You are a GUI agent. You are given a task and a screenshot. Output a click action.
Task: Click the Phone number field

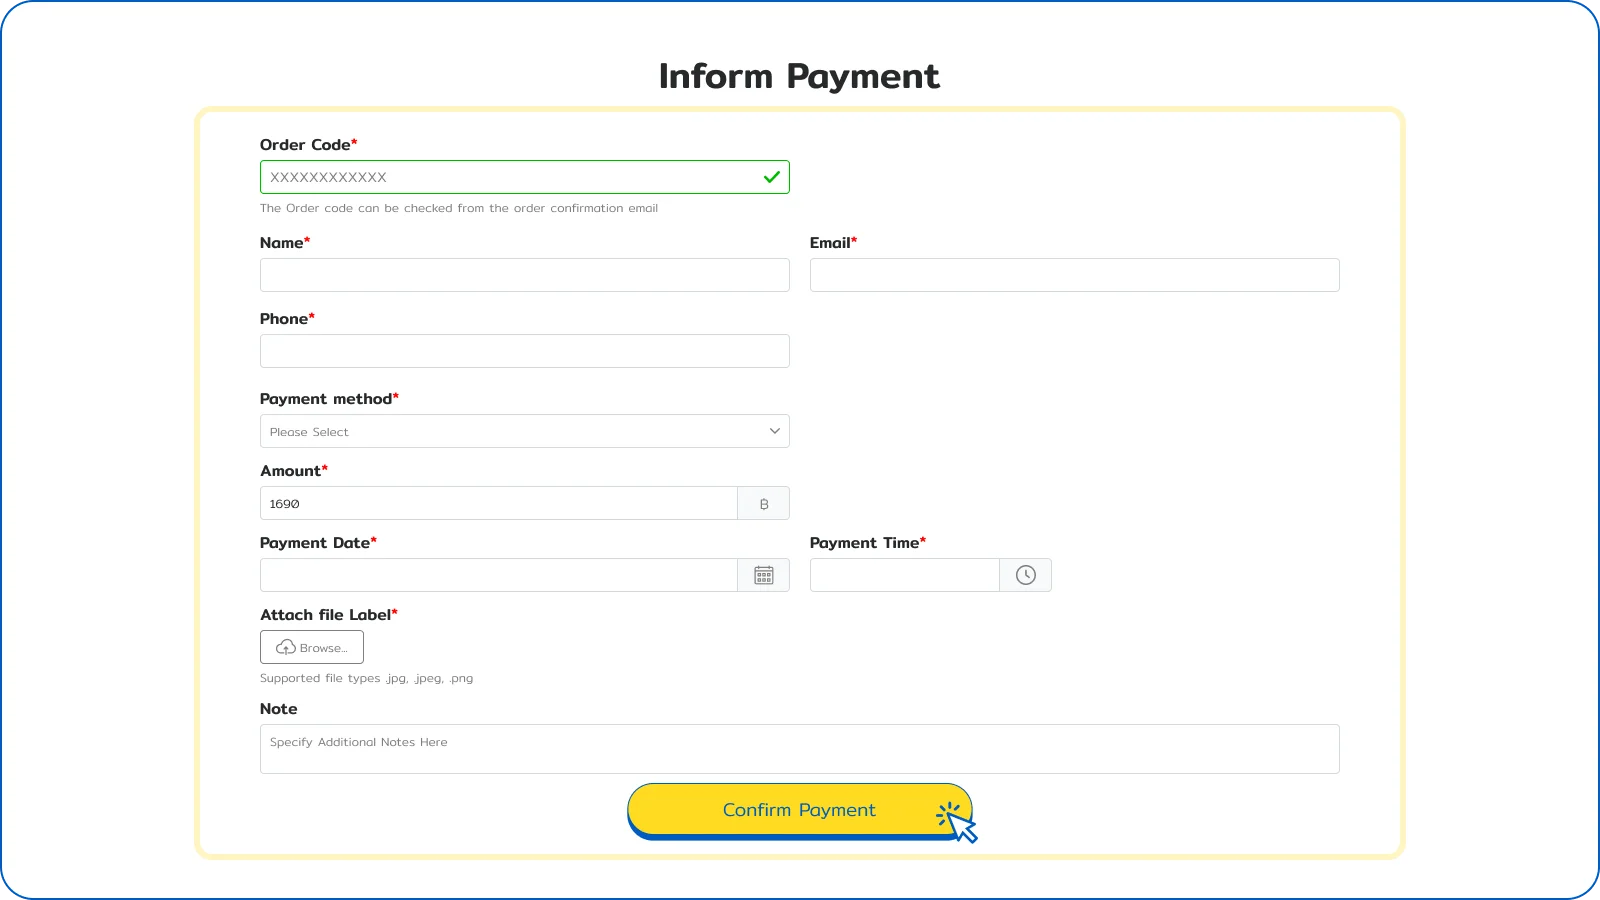point(524,351)
